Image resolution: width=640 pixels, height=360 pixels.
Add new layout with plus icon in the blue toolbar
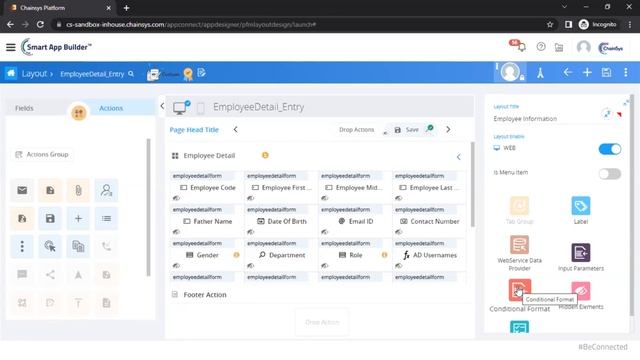587,73
